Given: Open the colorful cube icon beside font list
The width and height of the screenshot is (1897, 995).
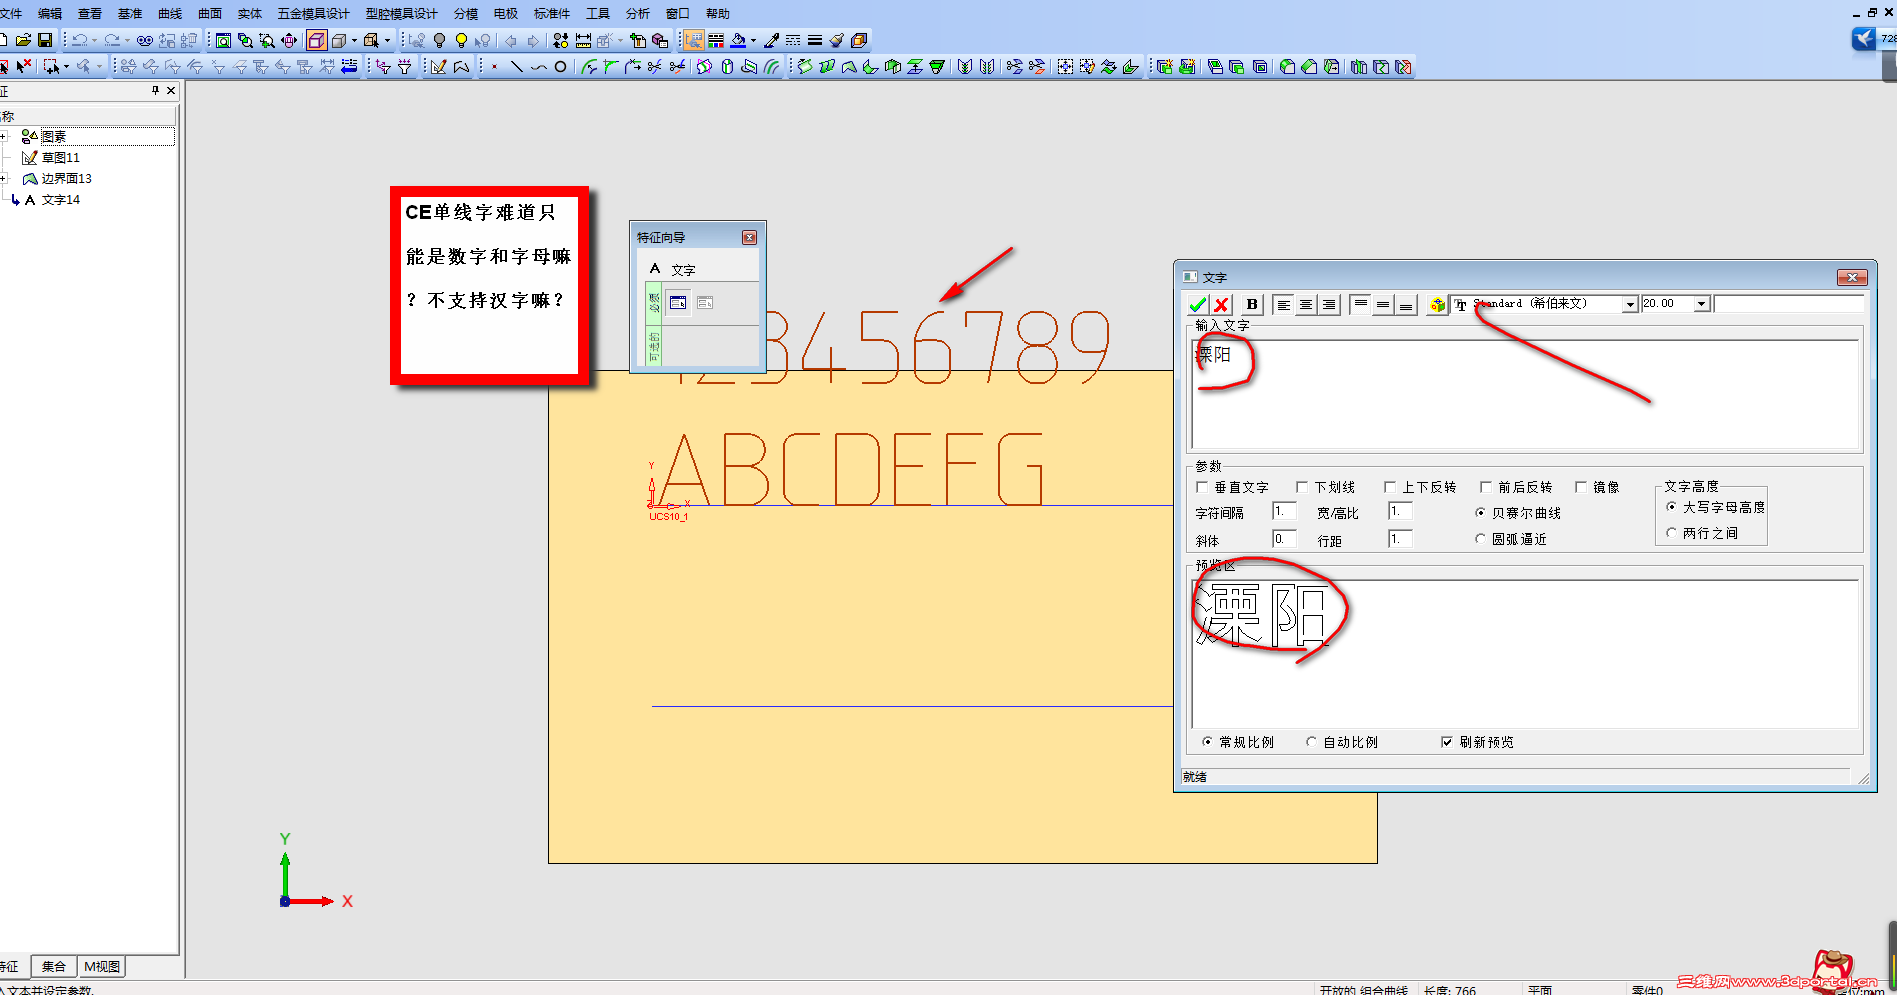Looking at the screenshot, I should click(x=1437, y=304).
